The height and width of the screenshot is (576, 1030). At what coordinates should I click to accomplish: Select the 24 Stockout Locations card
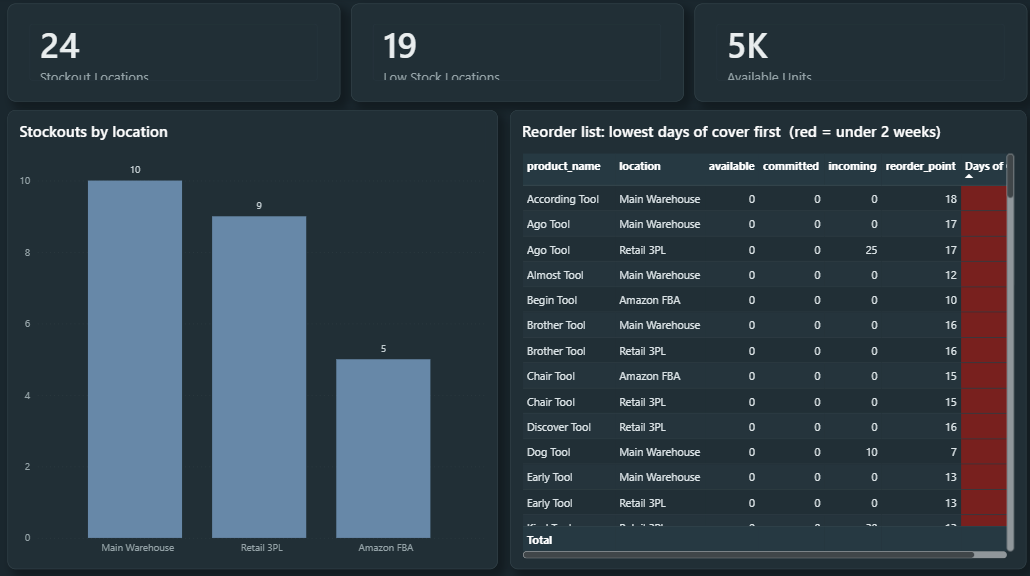(x=174, y=53)
